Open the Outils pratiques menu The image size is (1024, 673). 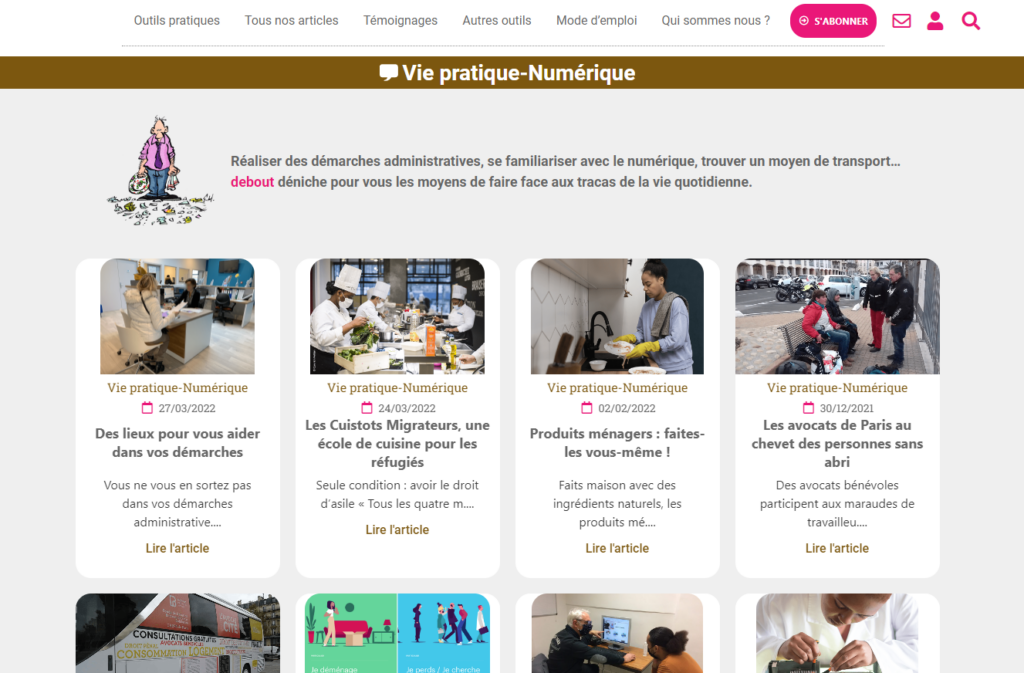point(177,20)
